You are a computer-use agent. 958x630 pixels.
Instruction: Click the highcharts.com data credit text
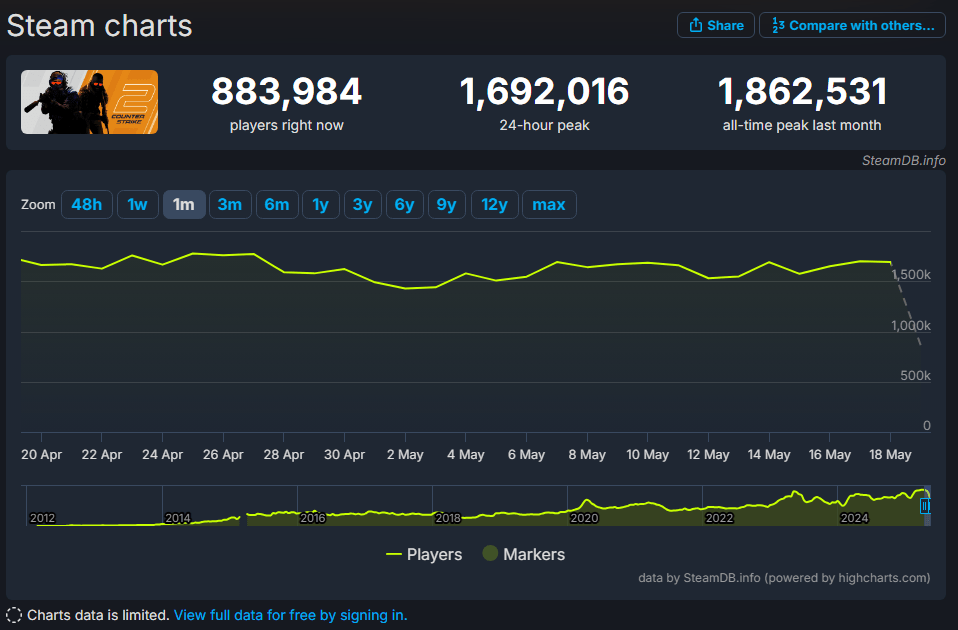pyautogui.click(x=784, y=577)
